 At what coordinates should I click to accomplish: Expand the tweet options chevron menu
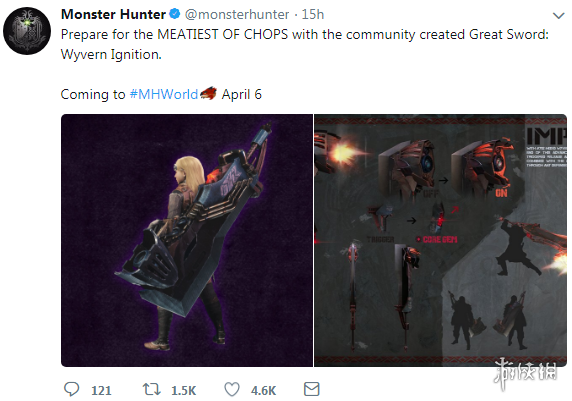[559, 16]
